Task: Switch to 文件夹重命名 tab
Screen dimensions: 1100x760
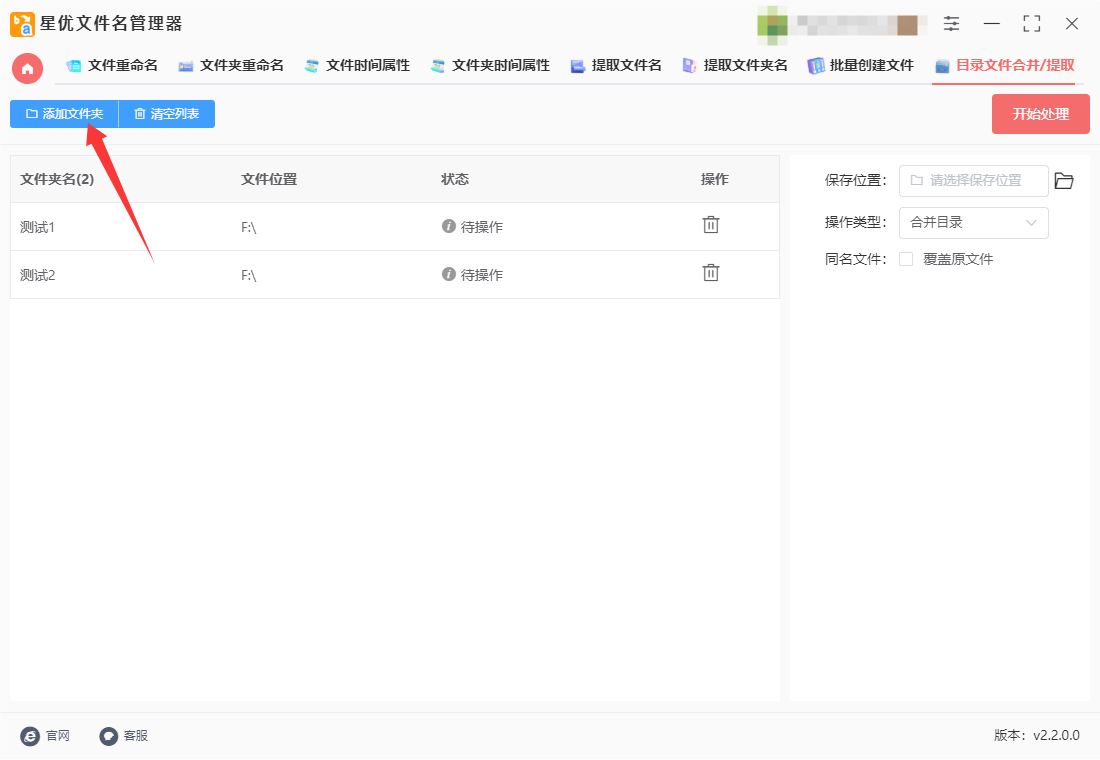Action: (x=231, y=66)
